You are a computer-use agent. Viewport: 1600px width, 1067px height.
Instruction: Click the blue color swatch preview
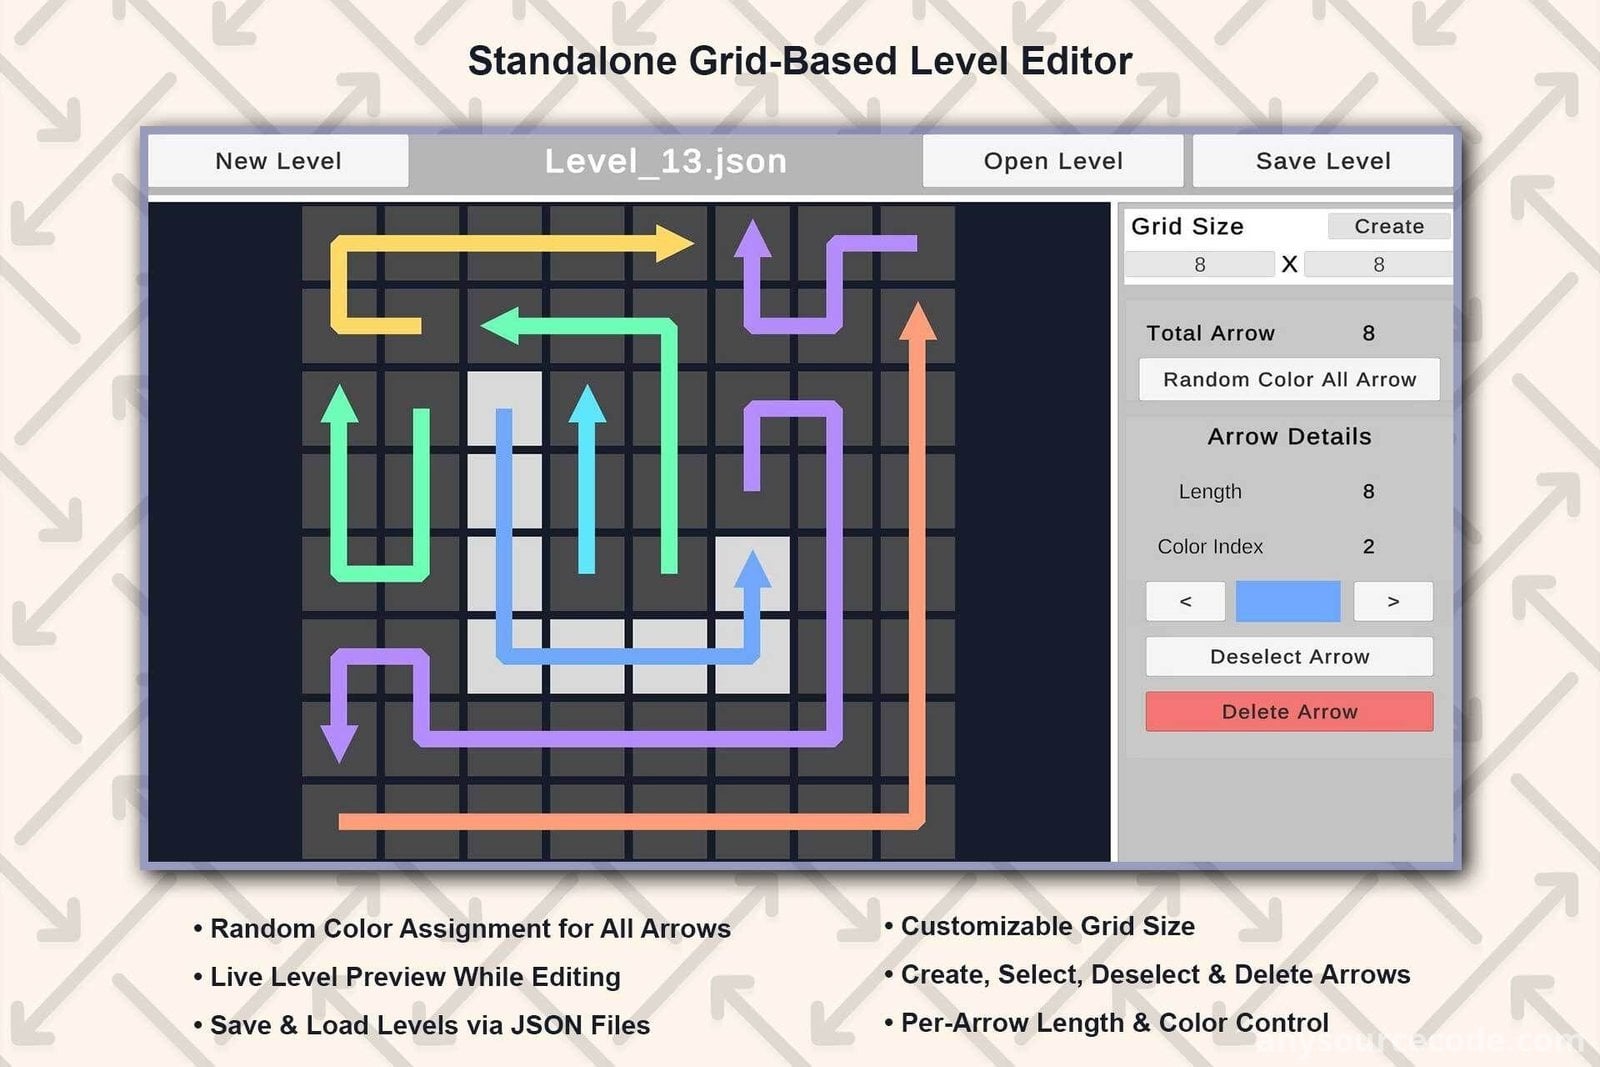1288,602
